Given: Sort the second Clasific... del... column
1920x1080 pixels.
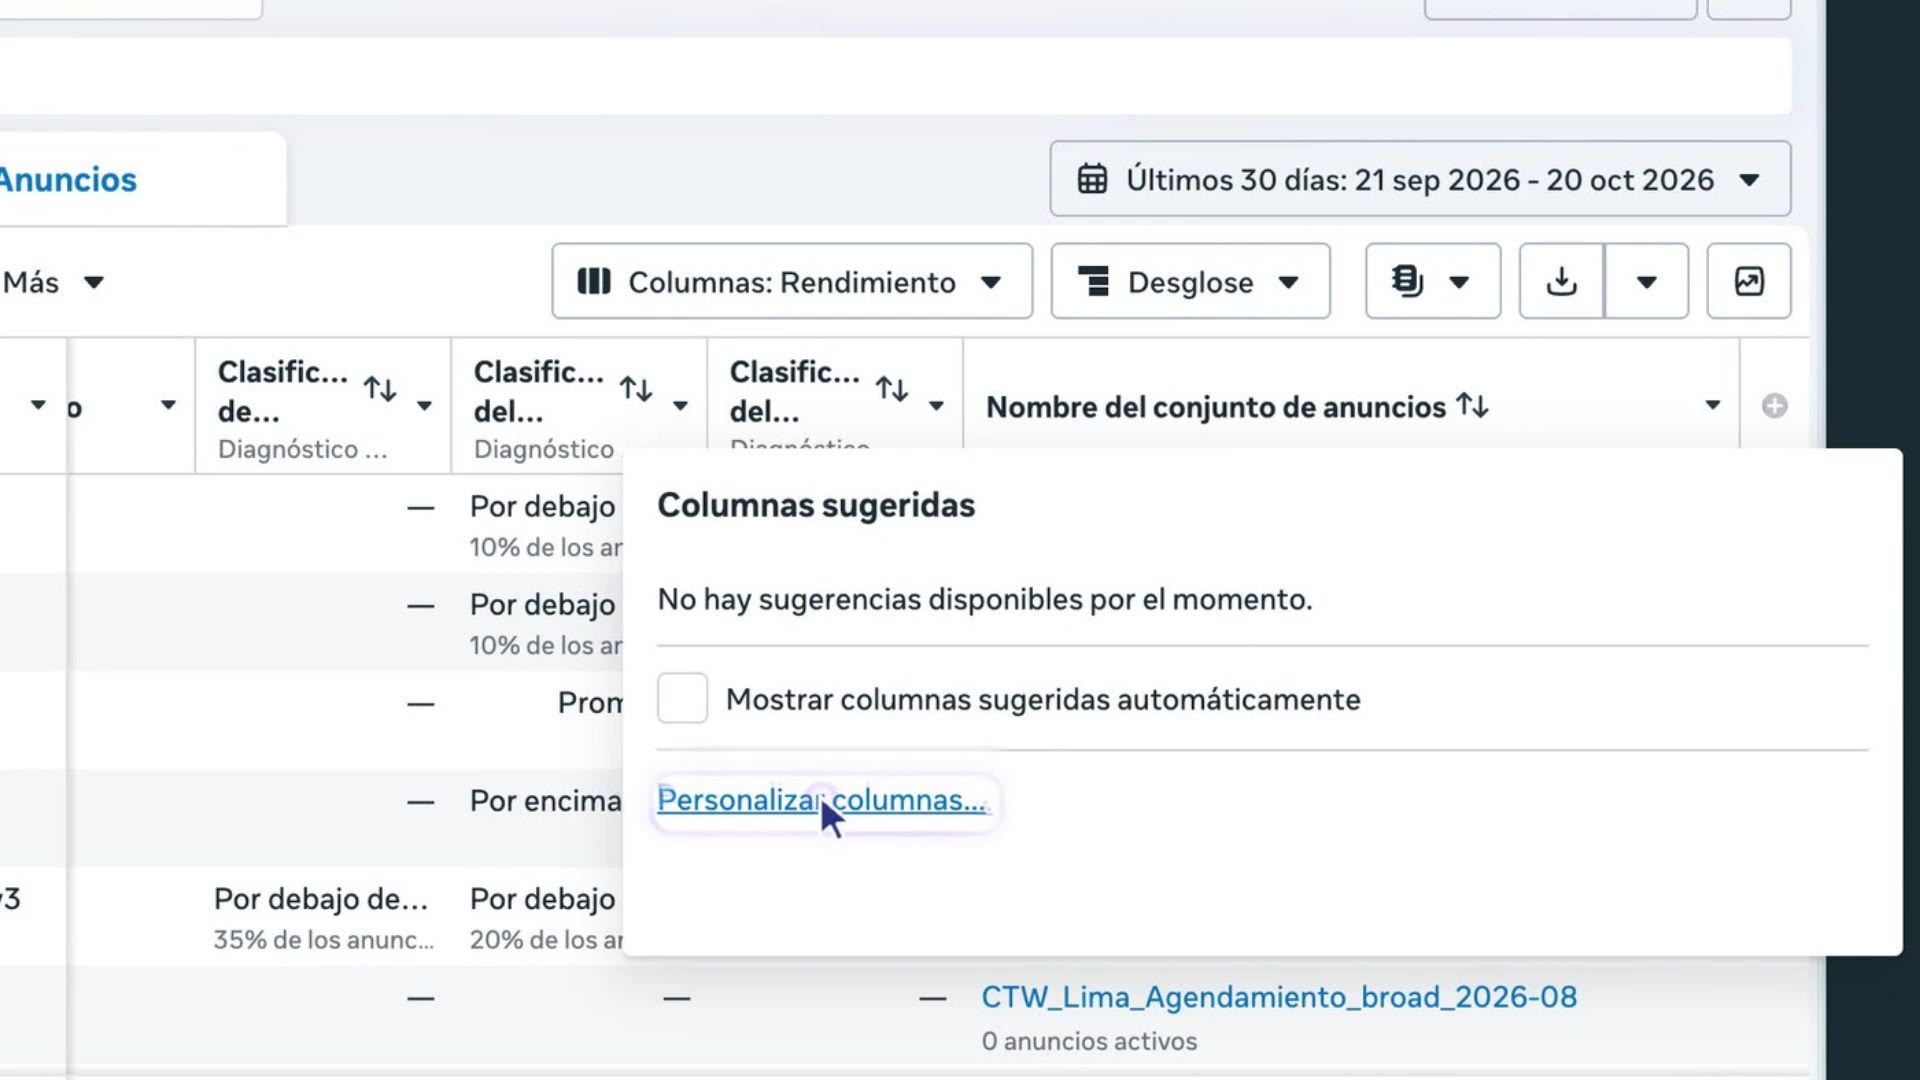Looking at the screenshot, I should tap(636, 389).
